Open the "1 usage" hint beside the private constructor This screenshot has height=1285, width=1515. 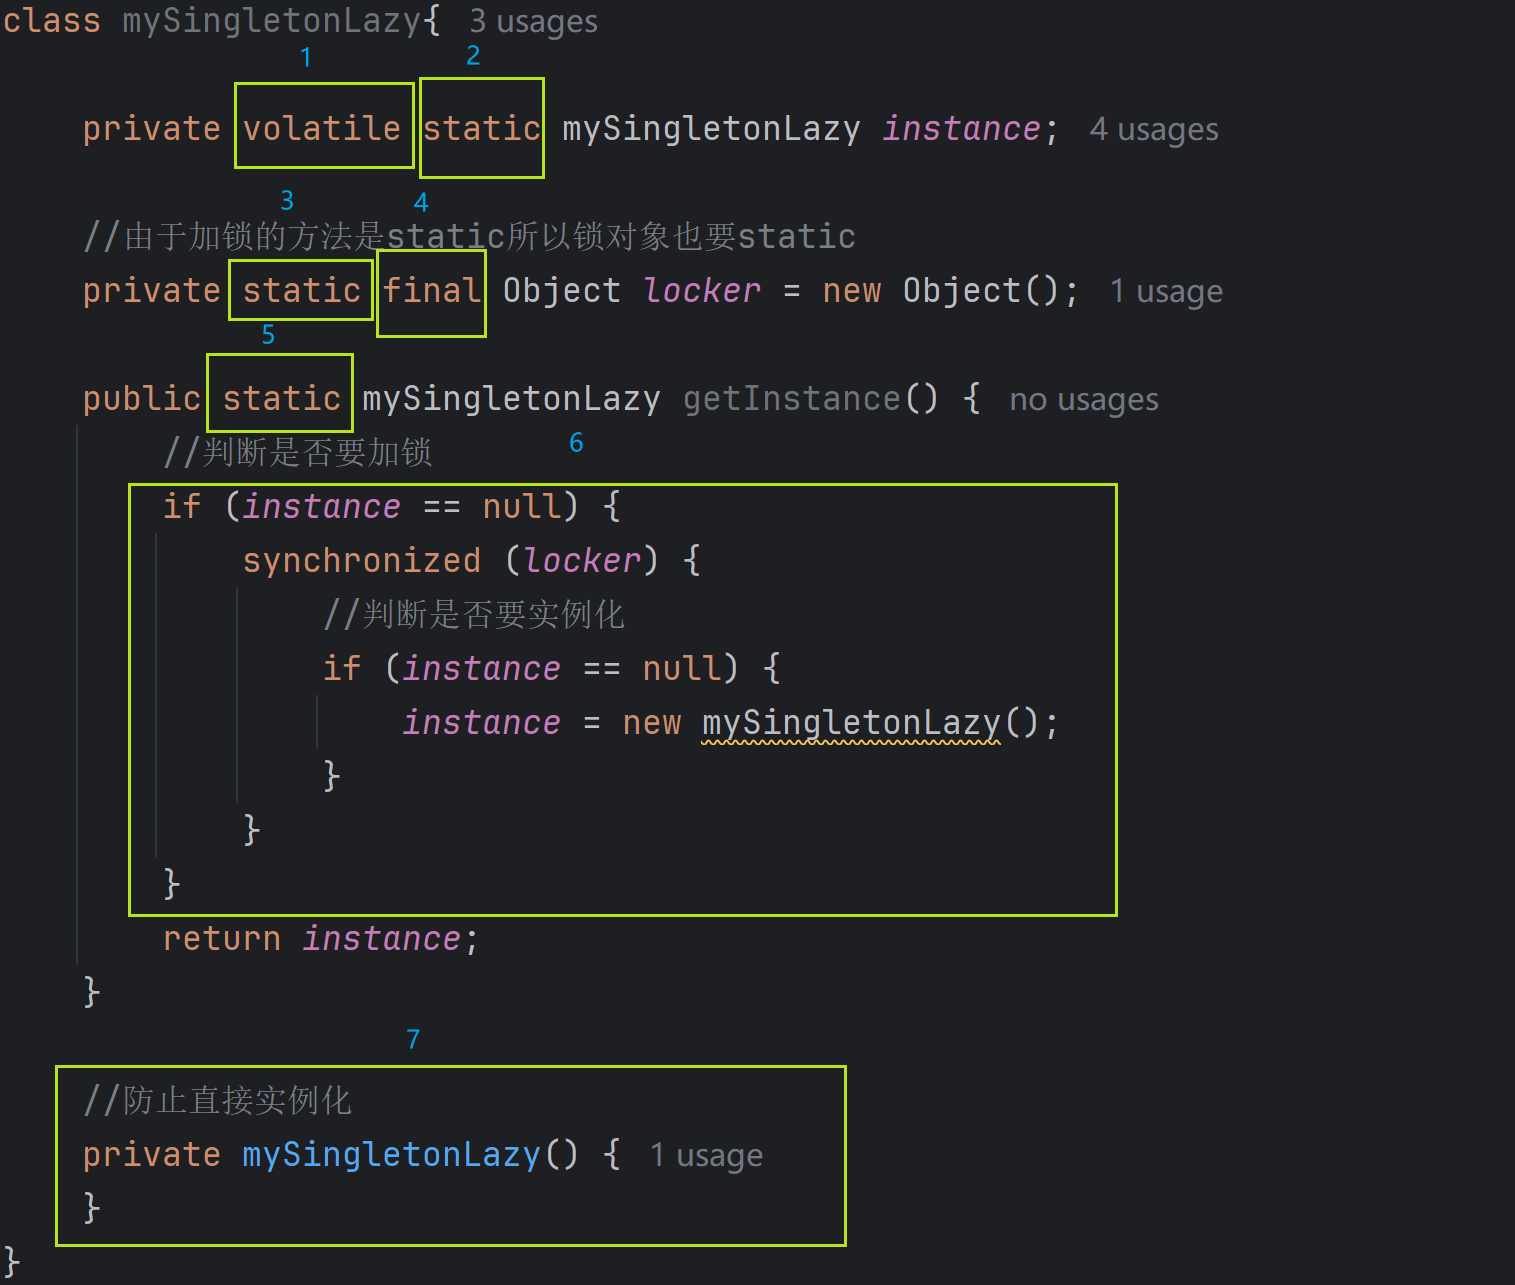pos(706,1155)
